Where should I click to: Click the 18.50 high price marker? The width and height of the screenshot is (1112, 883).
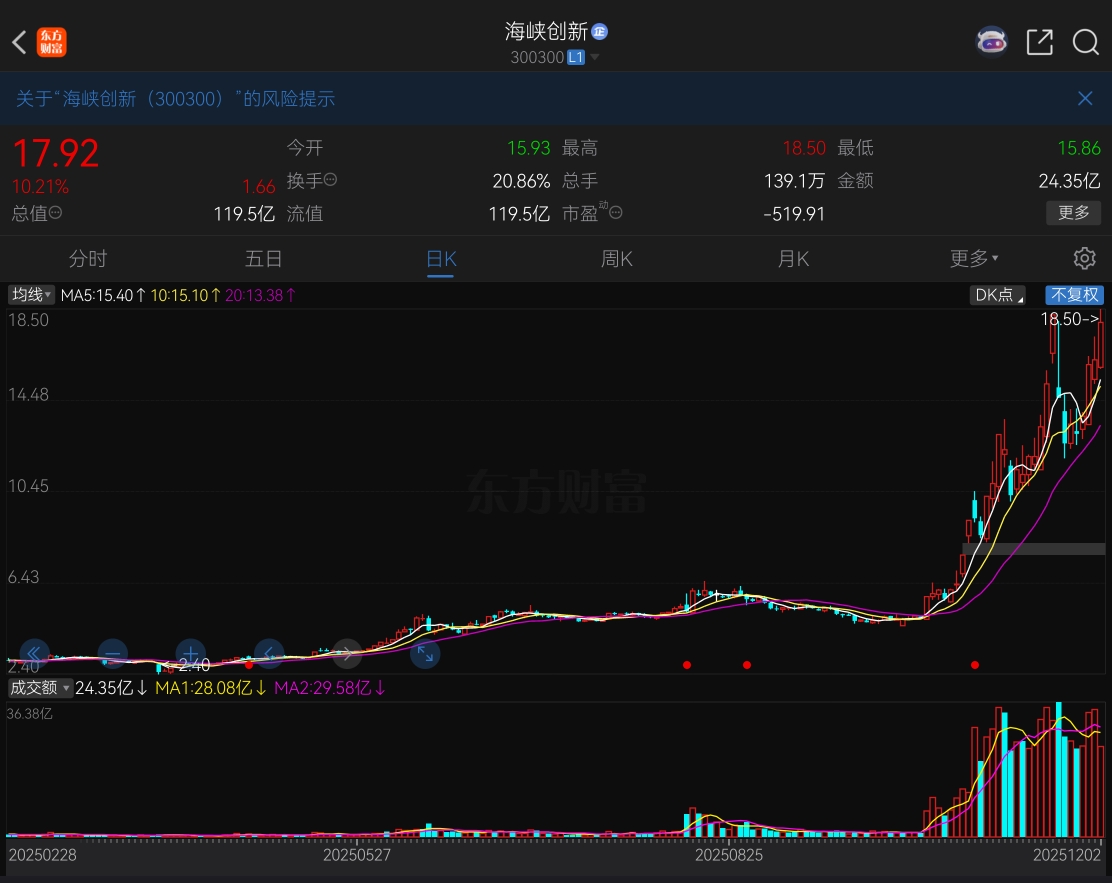click(x=1070, y=319)
